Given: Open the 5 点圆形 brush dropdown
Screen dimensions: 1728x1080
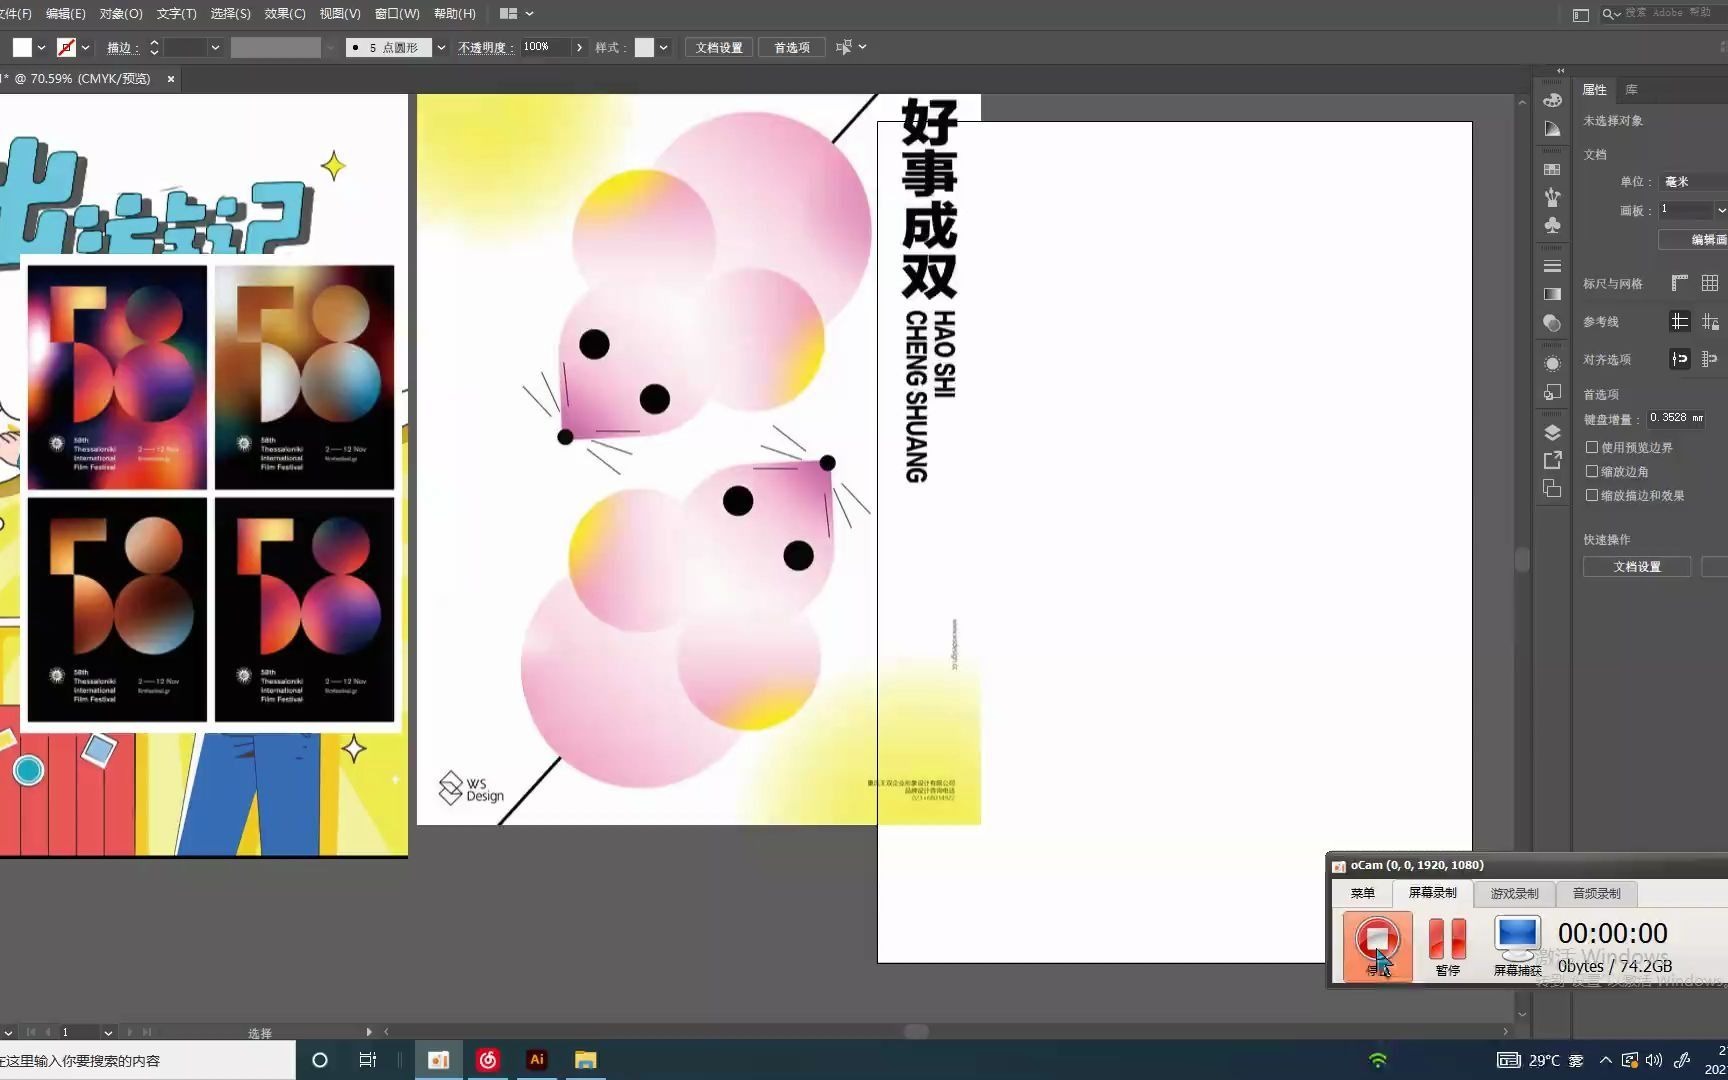Looking at the screenshot, I should (441, 48).
